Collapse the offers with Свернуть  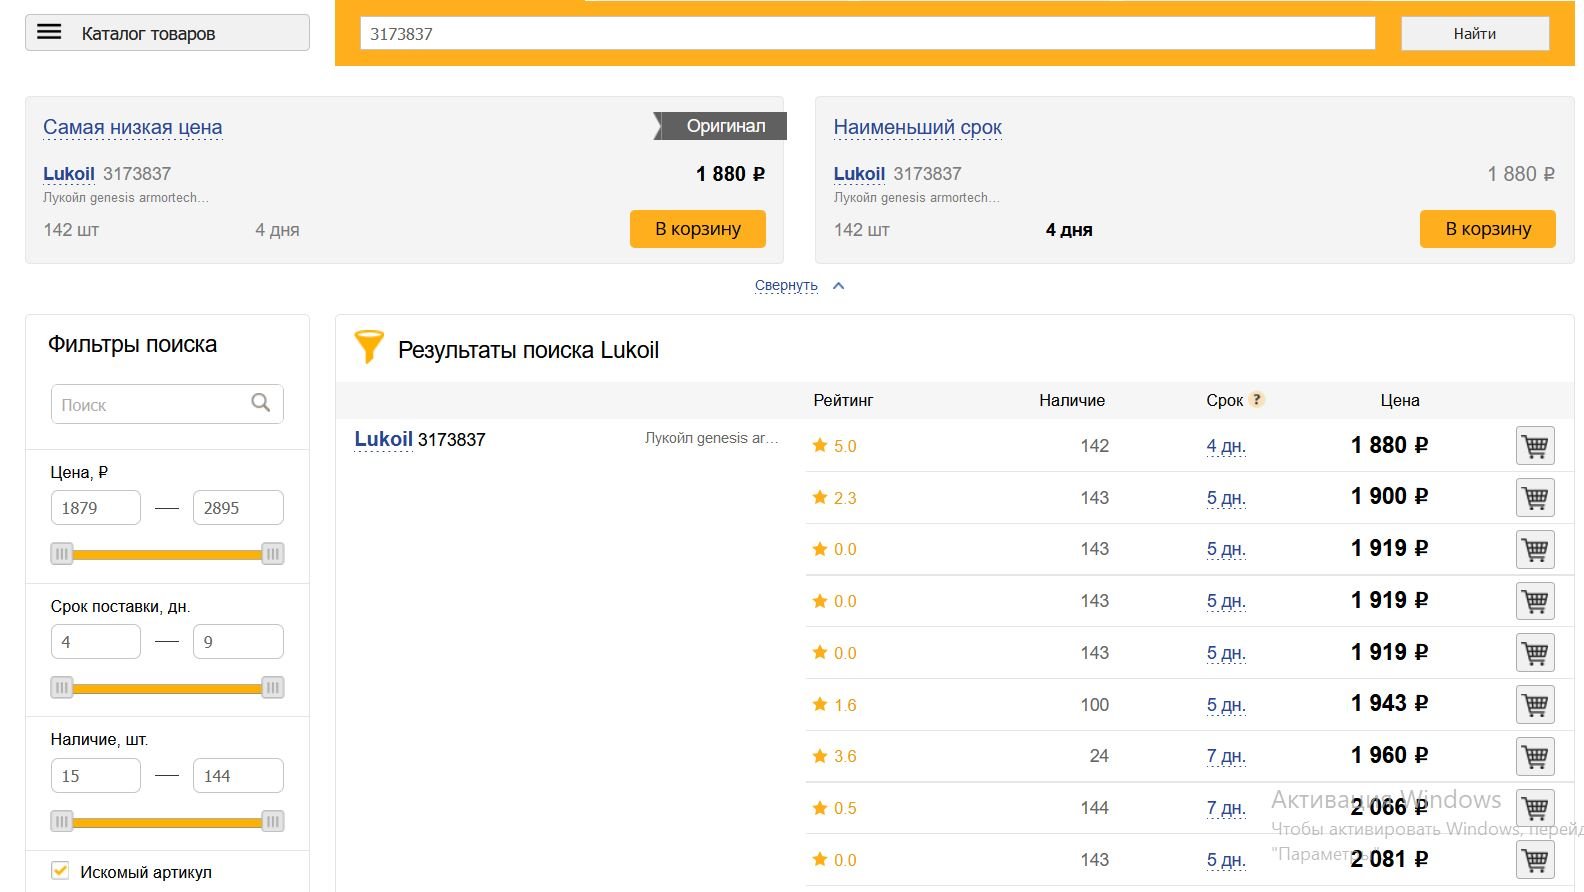coord(786,285)
